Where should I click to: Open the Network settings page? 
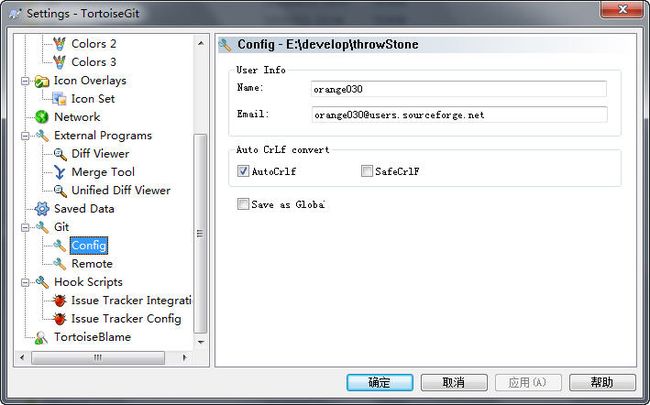click(77, 117)
